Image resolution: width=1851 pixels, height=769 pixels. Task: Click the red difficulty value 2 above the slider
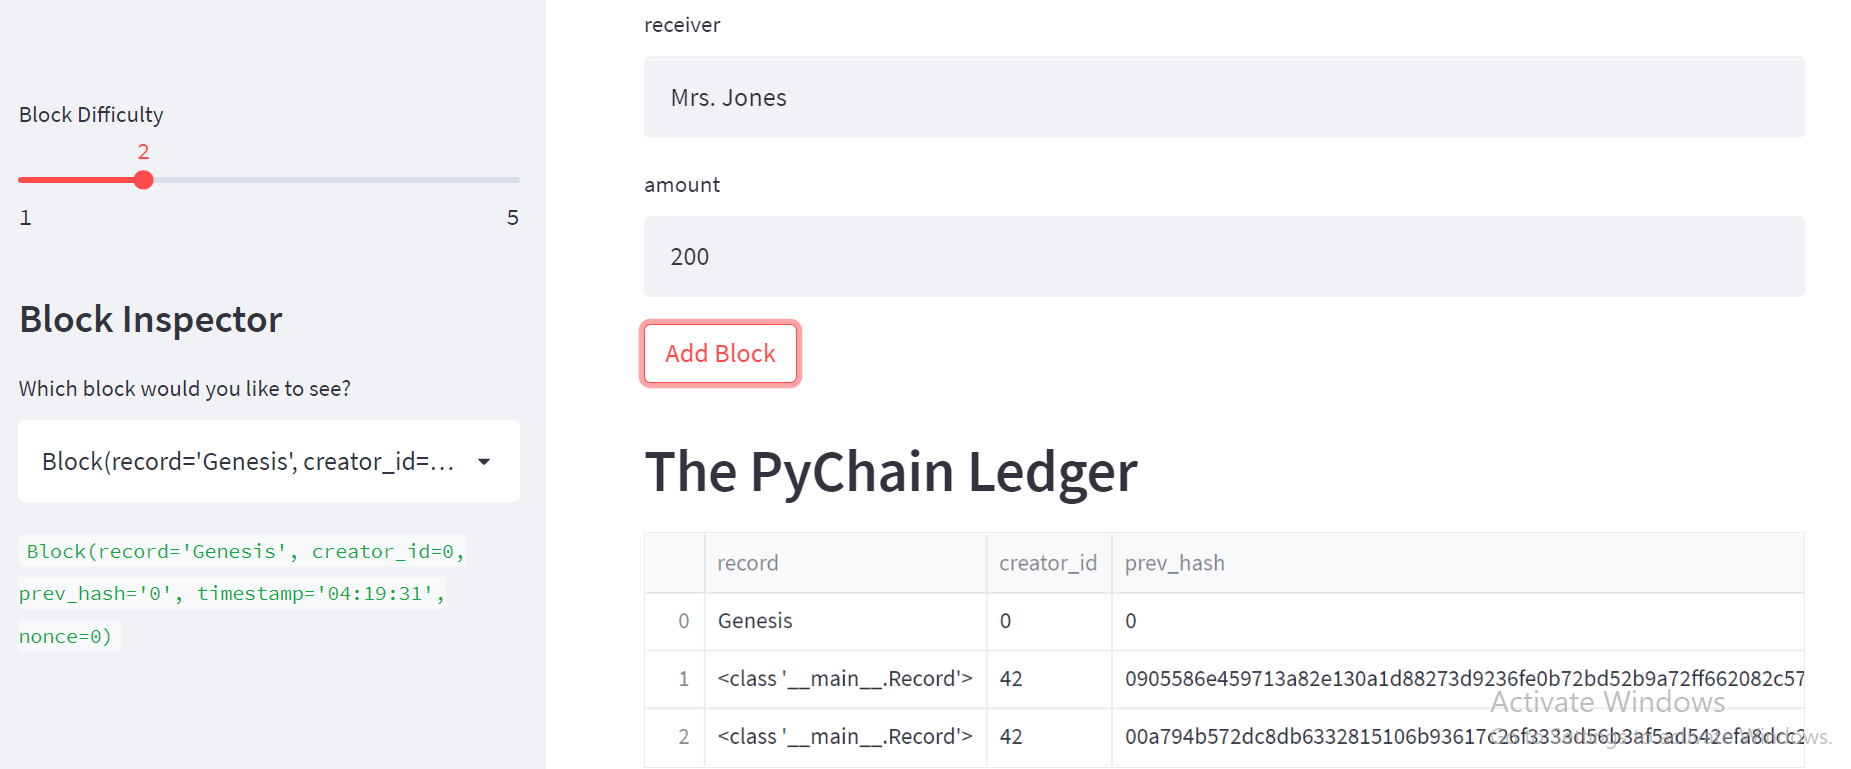tap(143, 151)
